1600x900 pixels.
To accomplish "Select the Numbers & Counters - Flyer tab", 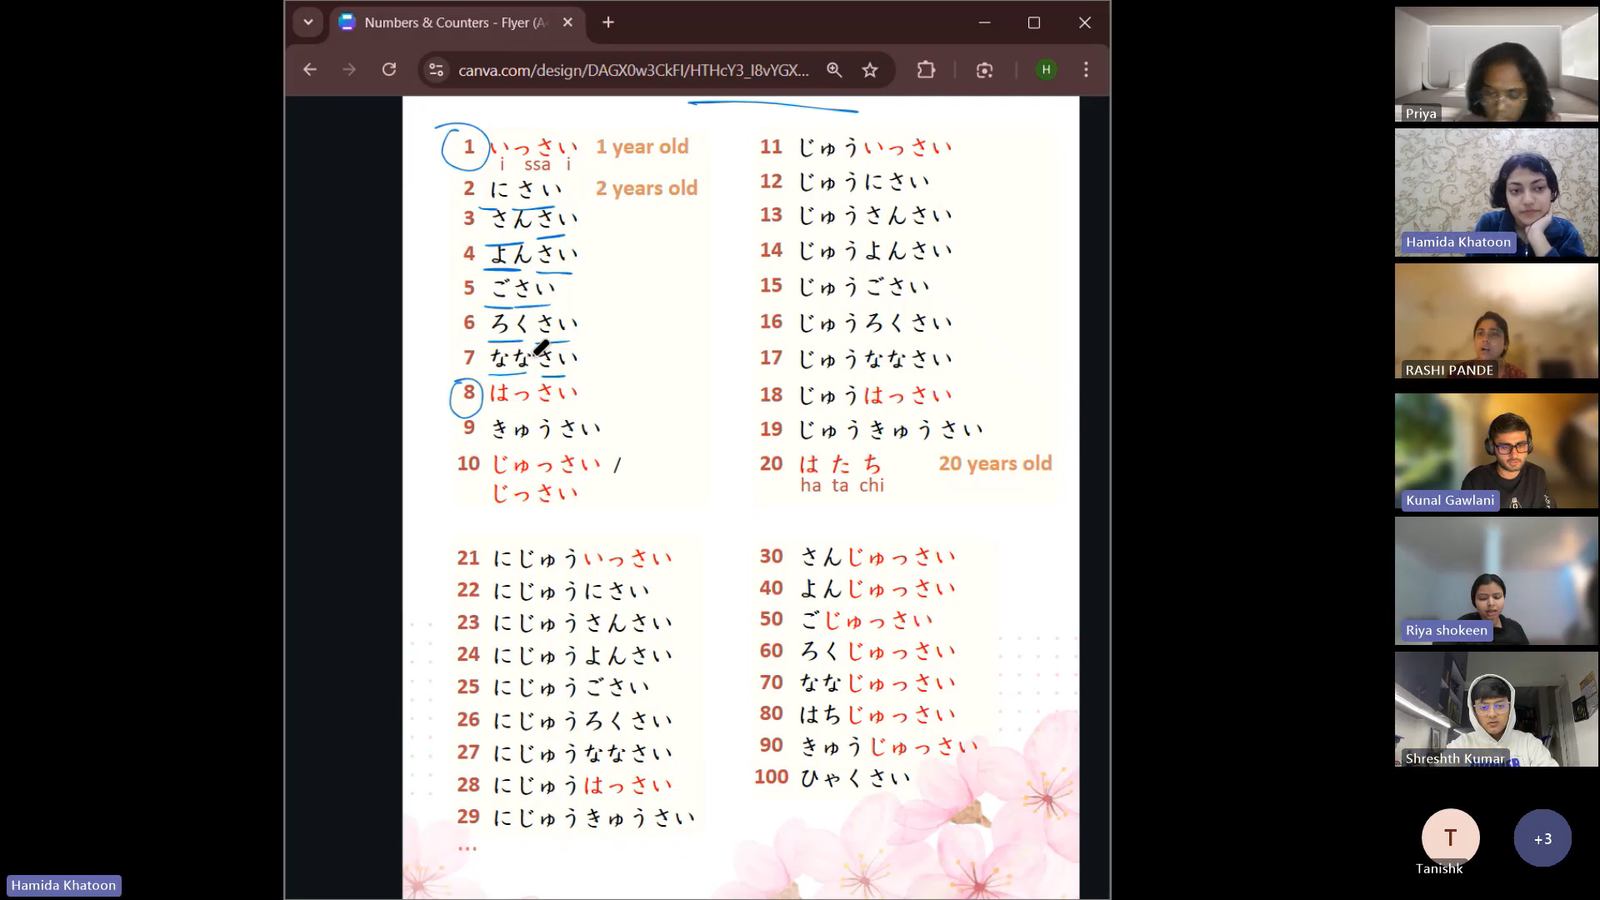I will point(457,22).
